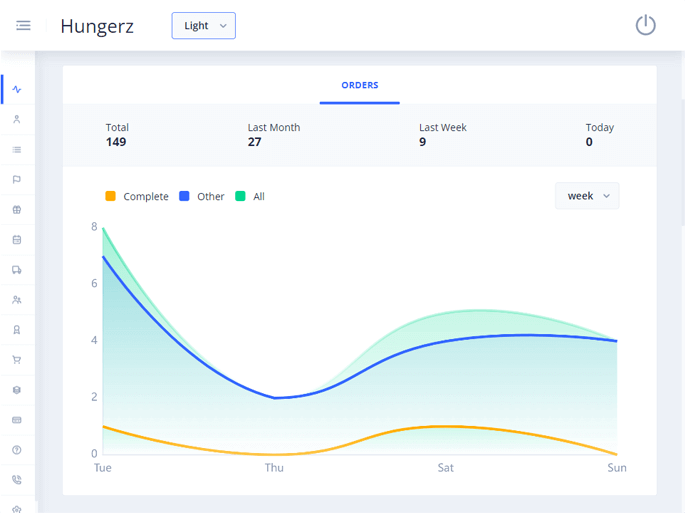The width and height of the screenshot is (685, 513).
Task: Click the Hungerz brand title
Action: (x=97, y=26)
